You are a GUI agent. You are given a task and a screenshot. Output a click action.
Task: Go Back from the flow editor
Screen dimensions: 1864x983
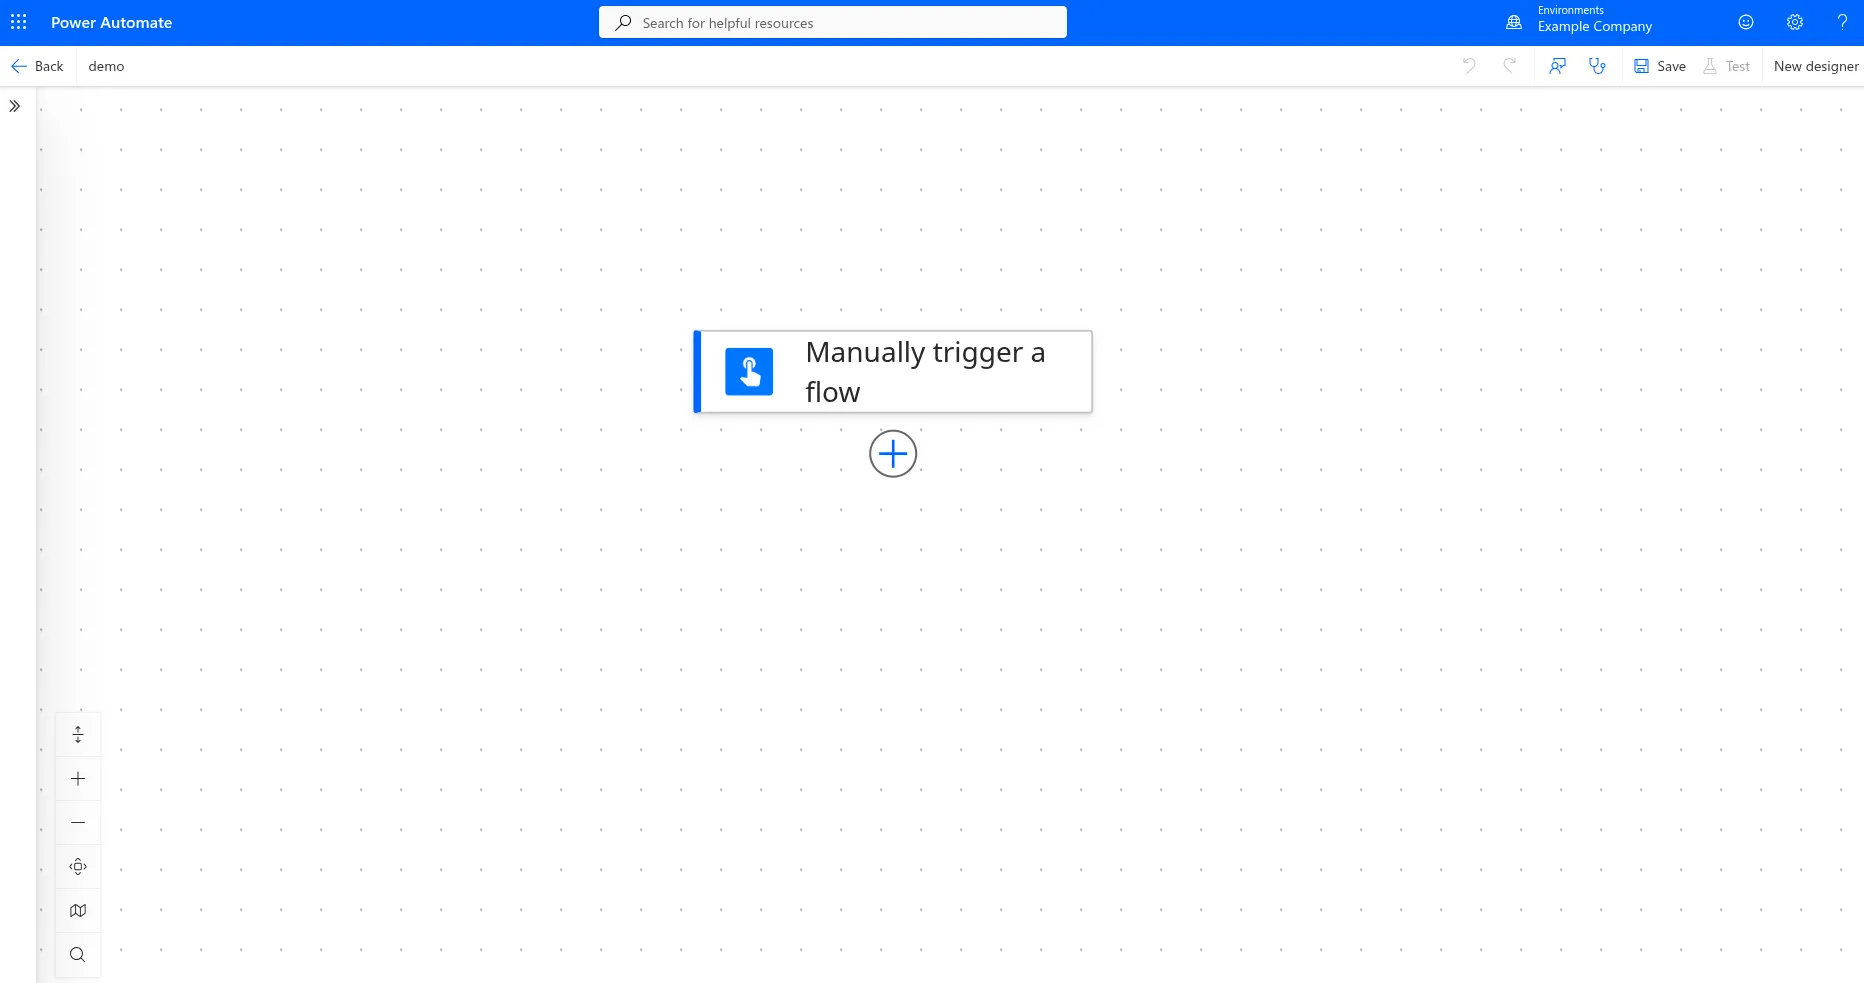(x=37, y=65)
